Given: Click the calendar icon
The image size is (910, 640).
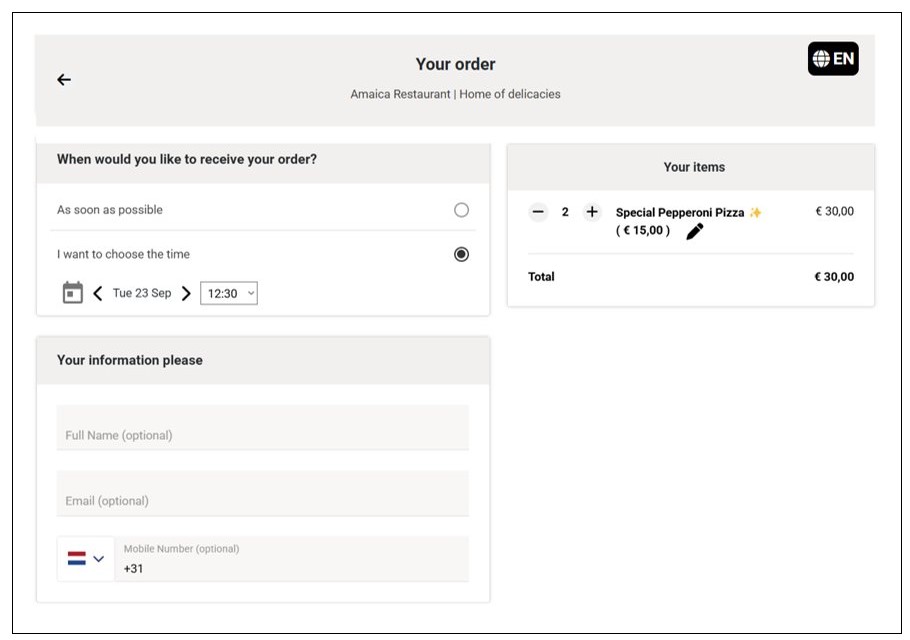Looking at the screenshot, I should 73,293.
